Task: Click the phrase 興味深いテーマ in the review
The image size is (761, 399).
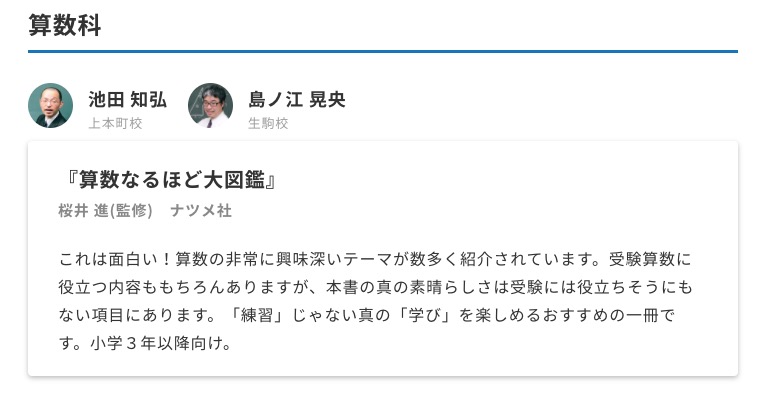Action: [x=335, y=259]
